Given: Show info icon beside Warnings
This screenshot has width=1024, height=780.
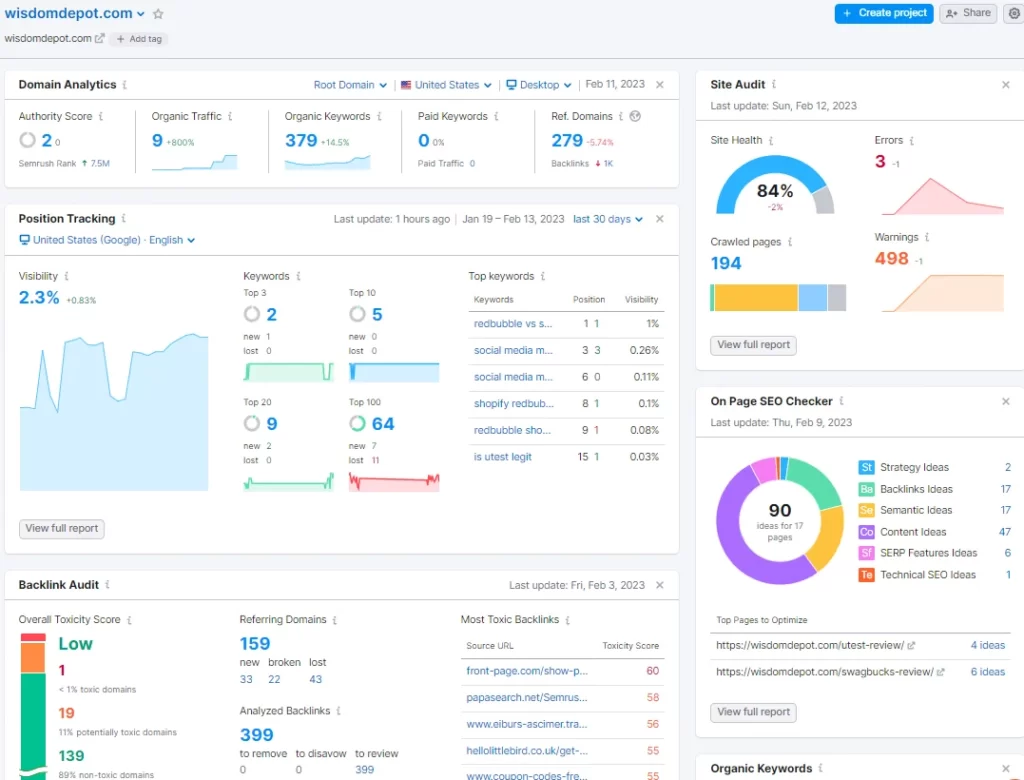Looking at the screenshot, I should pyautogui.click(x=927, y=237).
